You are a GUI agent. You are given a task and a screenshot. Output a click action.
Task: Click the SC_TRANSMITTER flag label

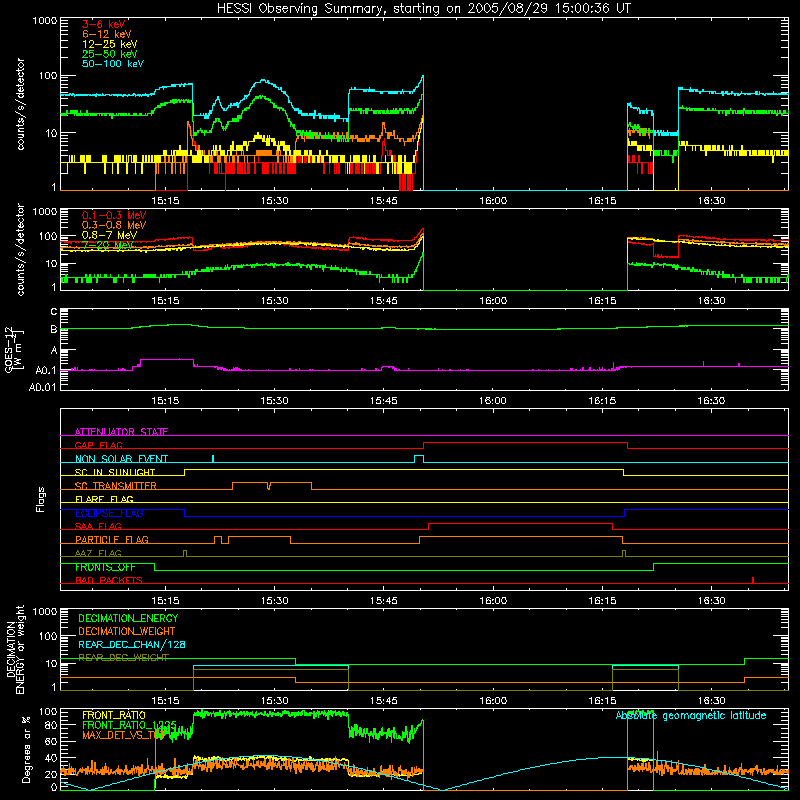coord(115,486)
